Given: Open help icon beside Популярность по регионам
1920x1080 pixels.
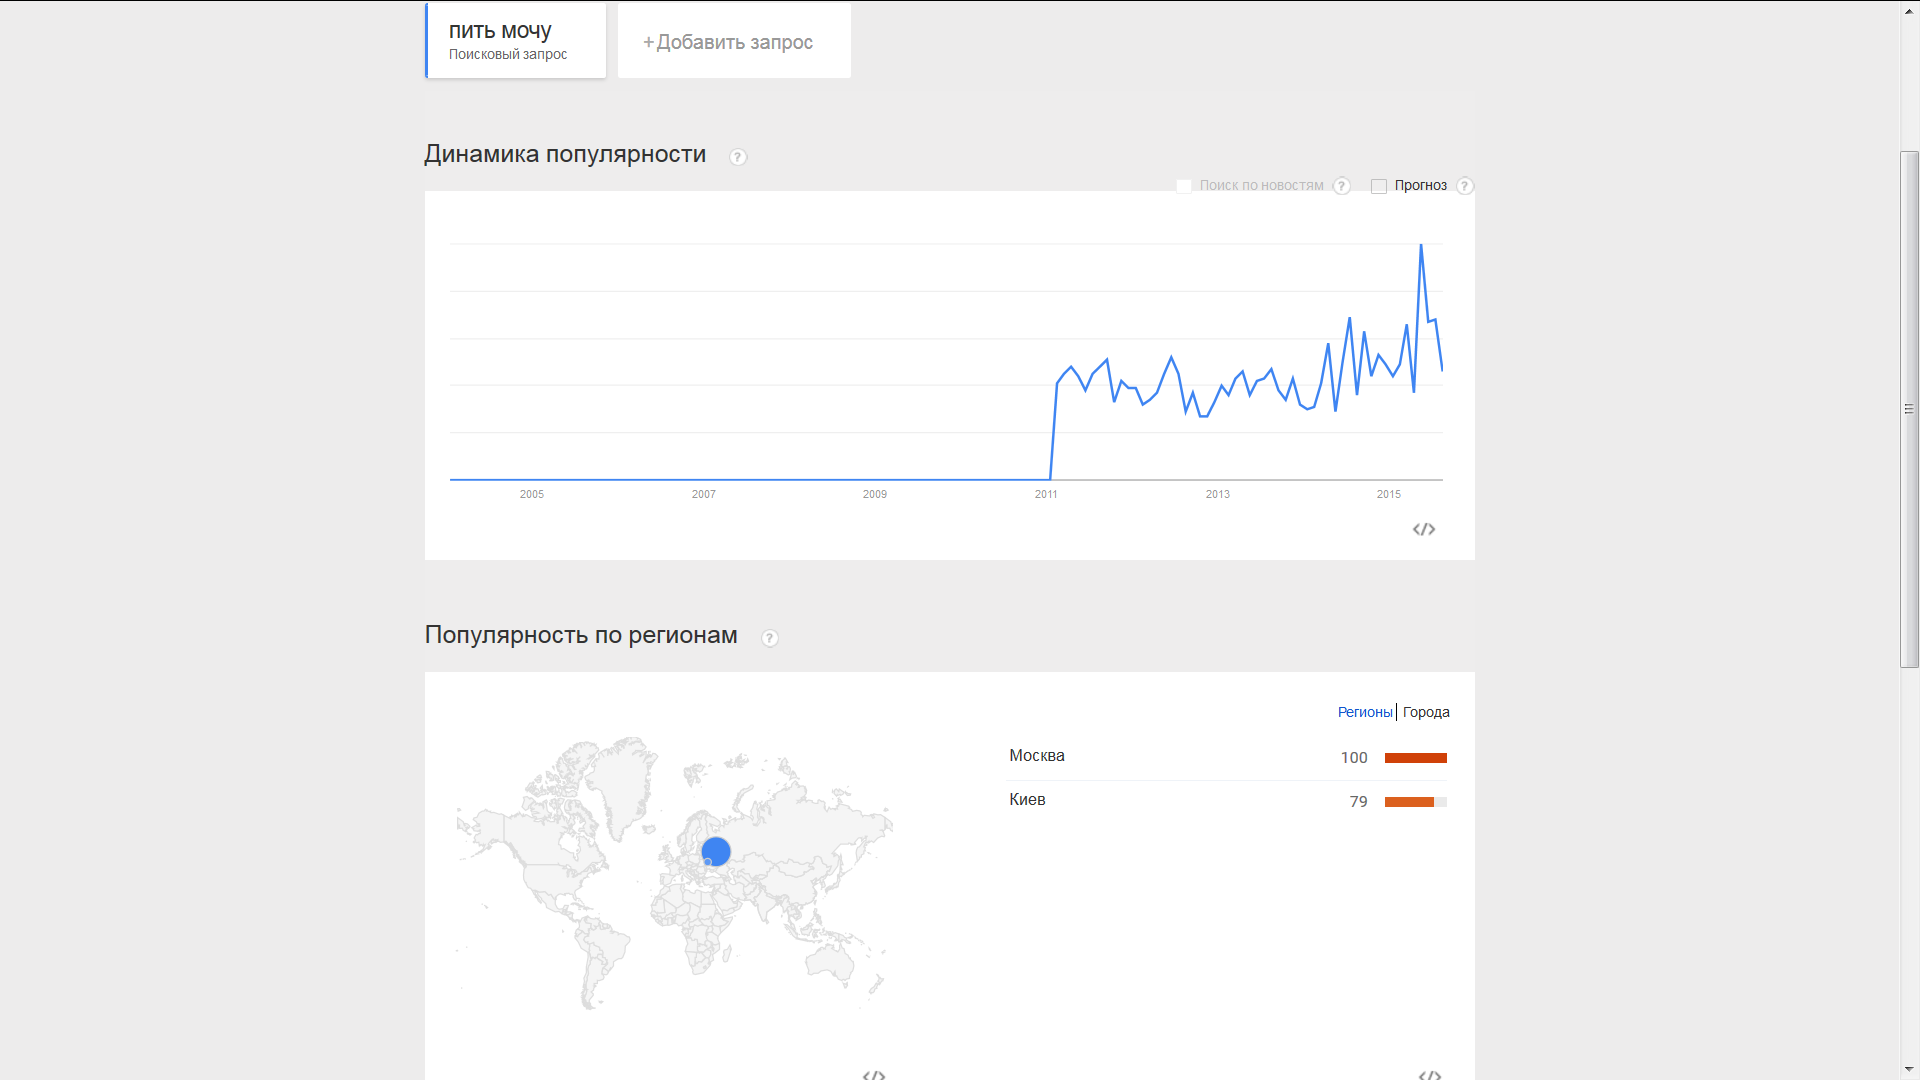Looking at the screenshot, I should pyautogui.click(x=769, y=638).
